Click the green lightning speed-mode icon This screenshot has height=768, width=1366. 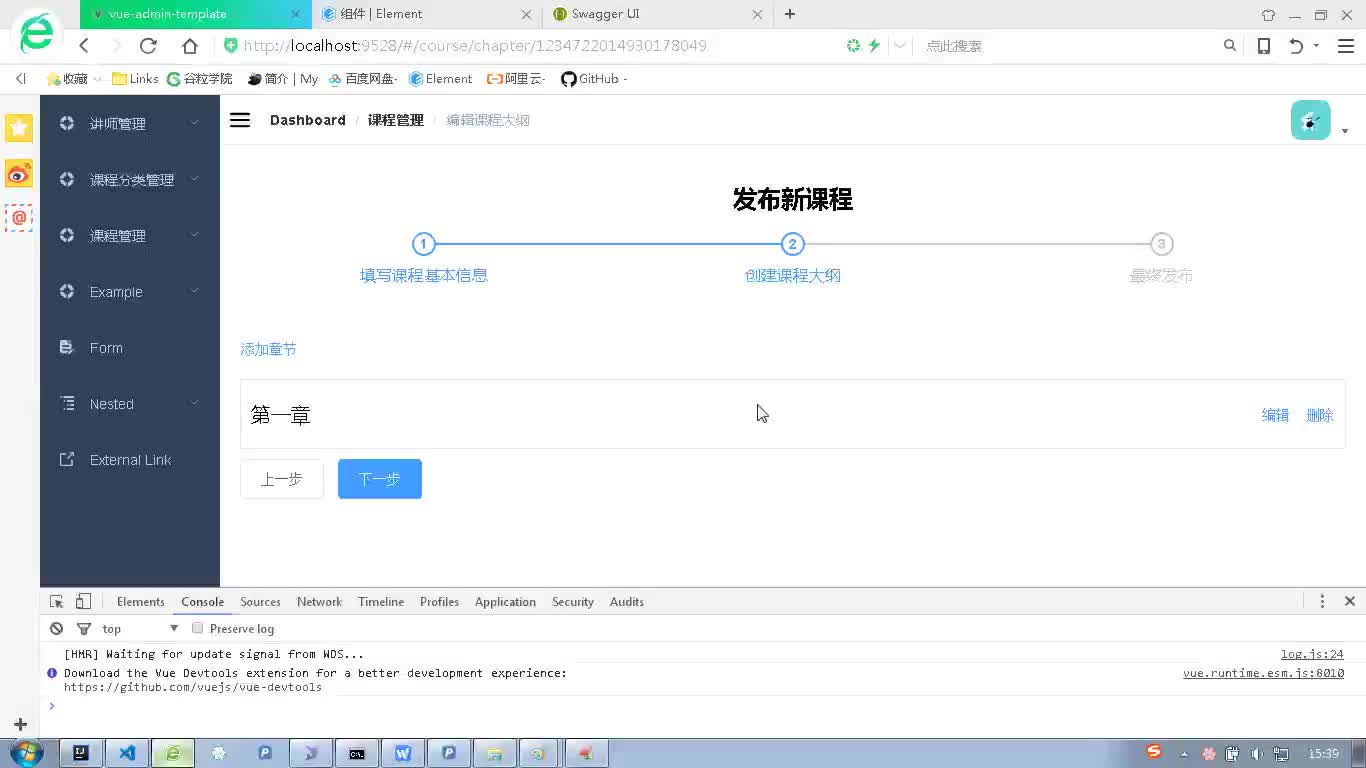(x=874, y=46)
